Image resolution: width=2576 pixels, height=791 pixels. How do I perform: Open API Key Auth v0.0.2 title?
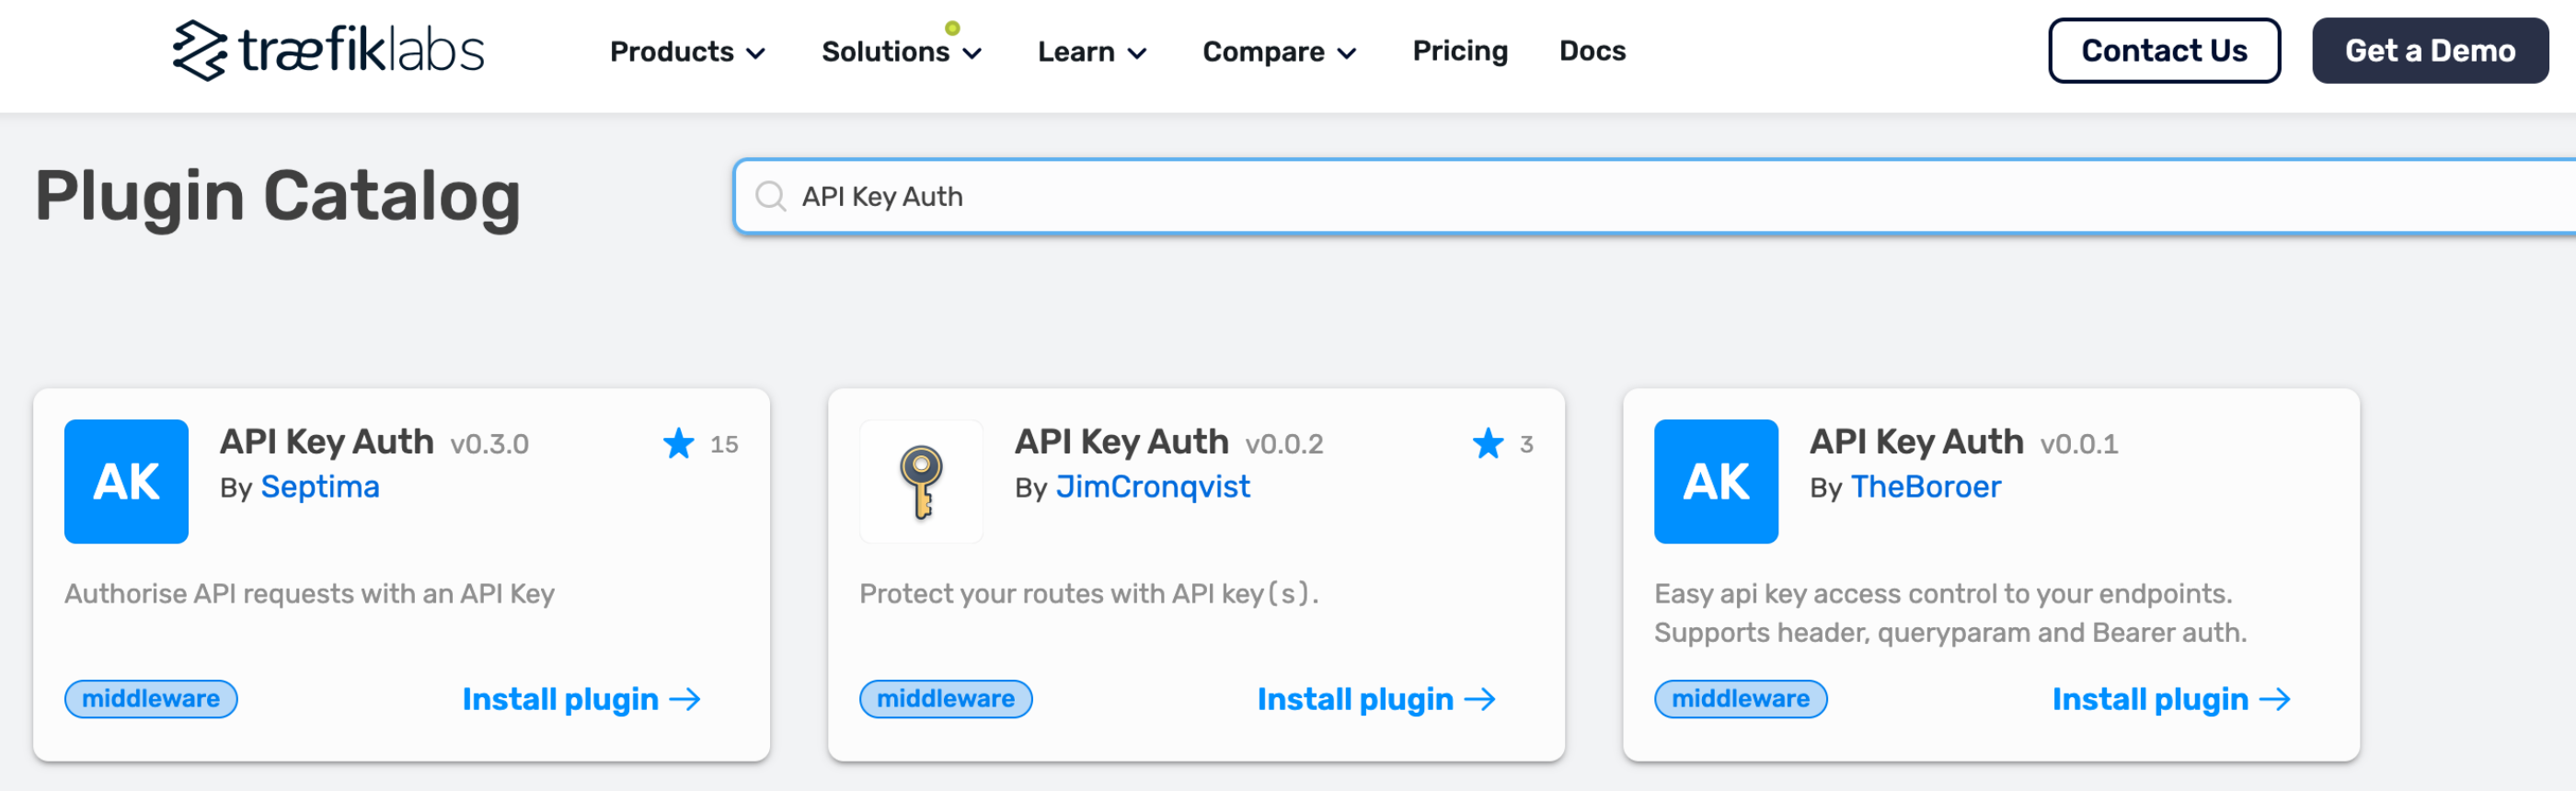[x=1122, y=441]
